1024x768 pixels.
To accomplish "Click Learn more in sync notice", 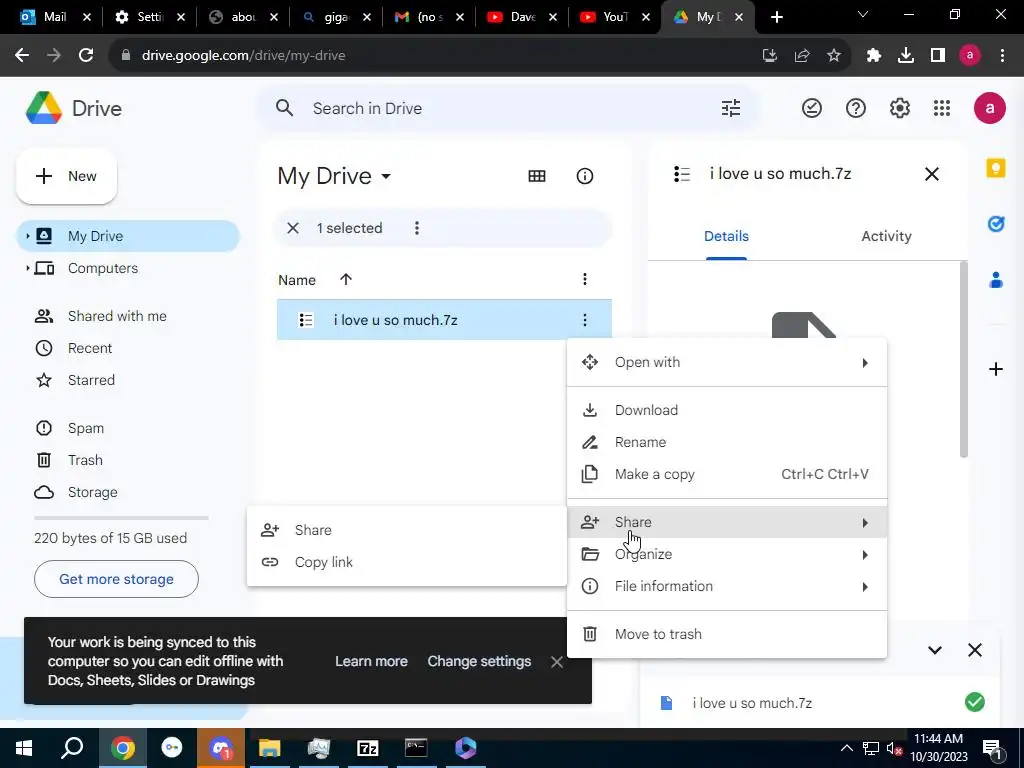I will coord(371,662).
